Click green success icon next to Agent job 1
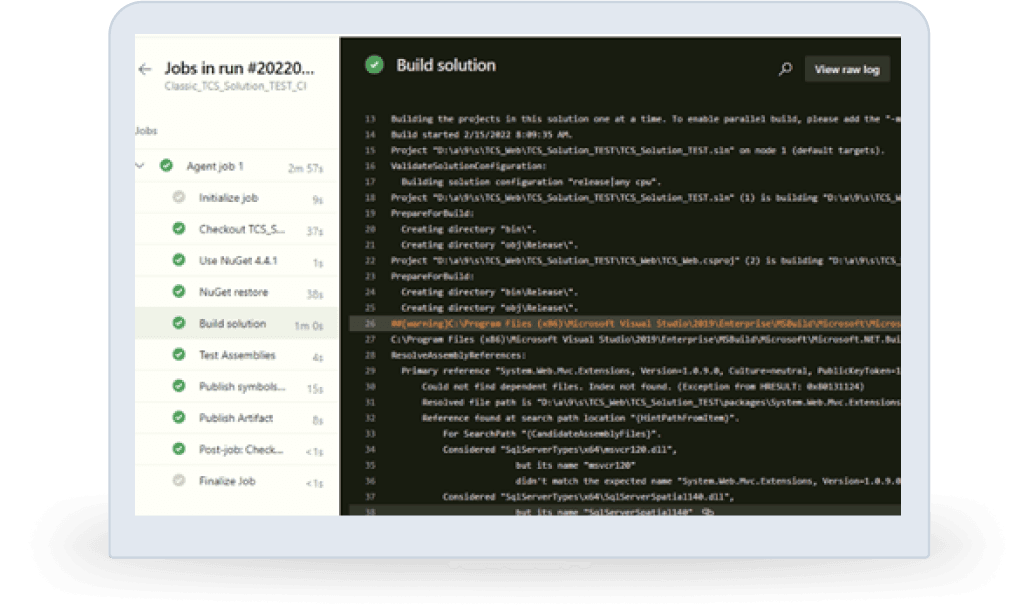 coord(166,166)
